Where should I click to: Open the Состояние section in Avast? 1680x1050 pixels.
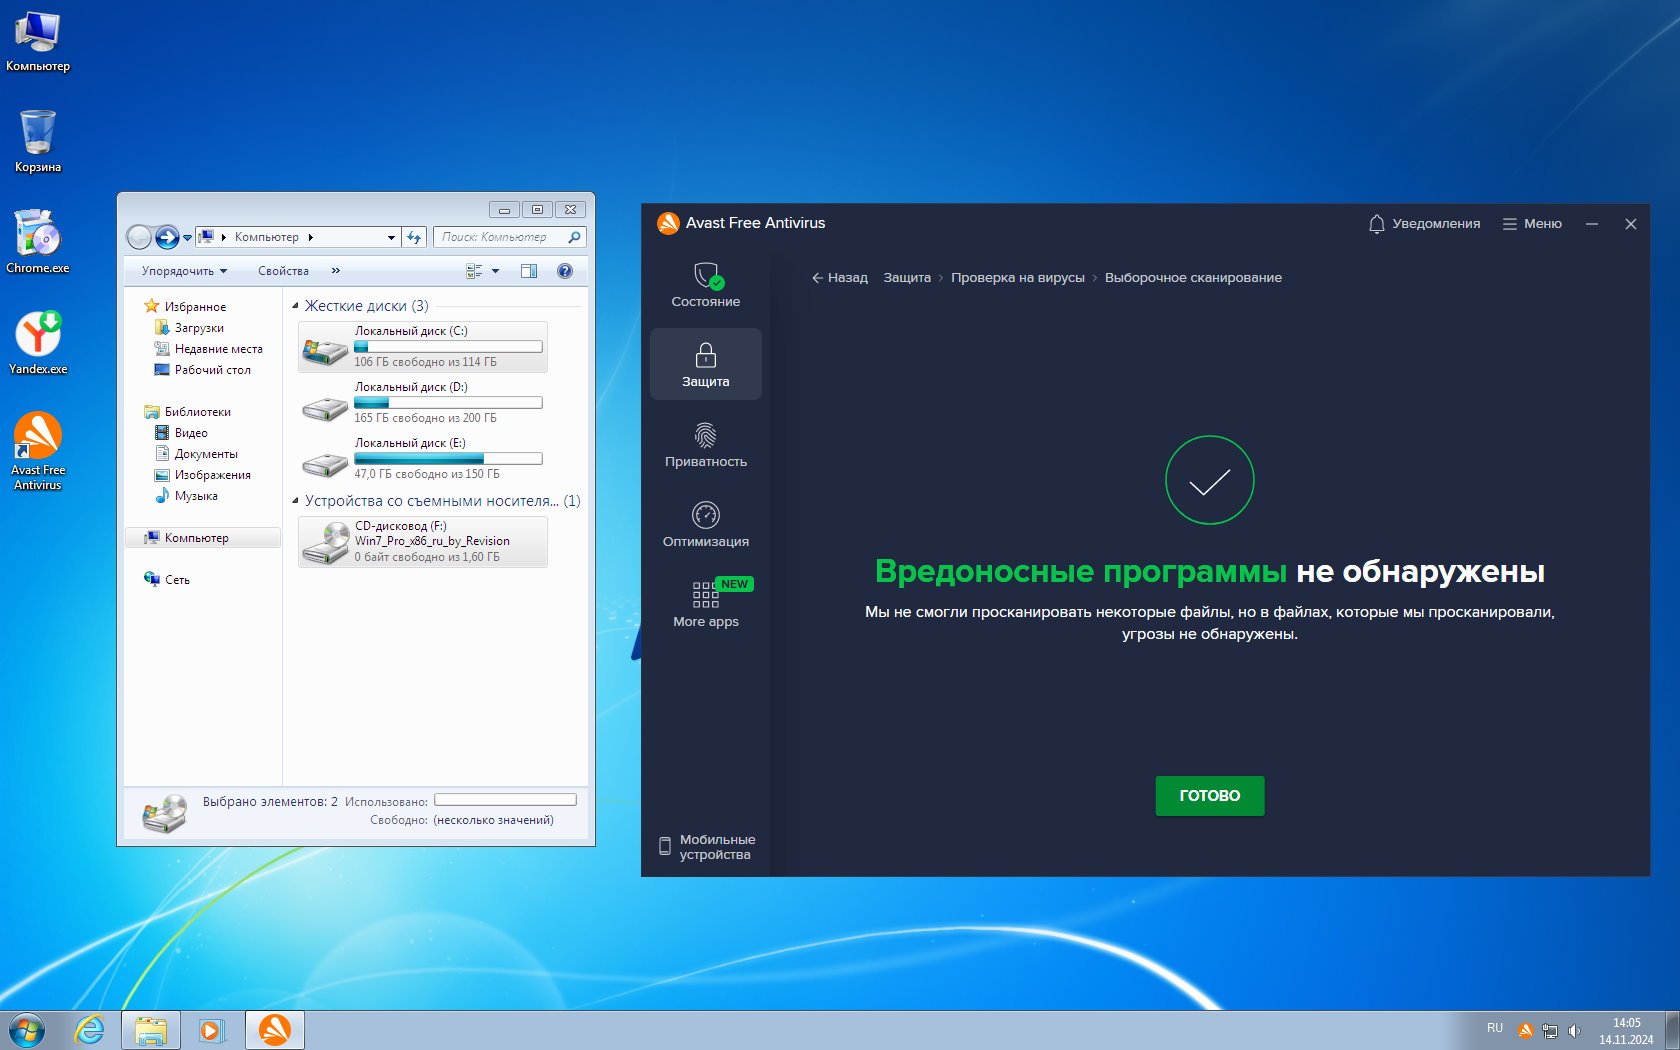tap(705, 284)
